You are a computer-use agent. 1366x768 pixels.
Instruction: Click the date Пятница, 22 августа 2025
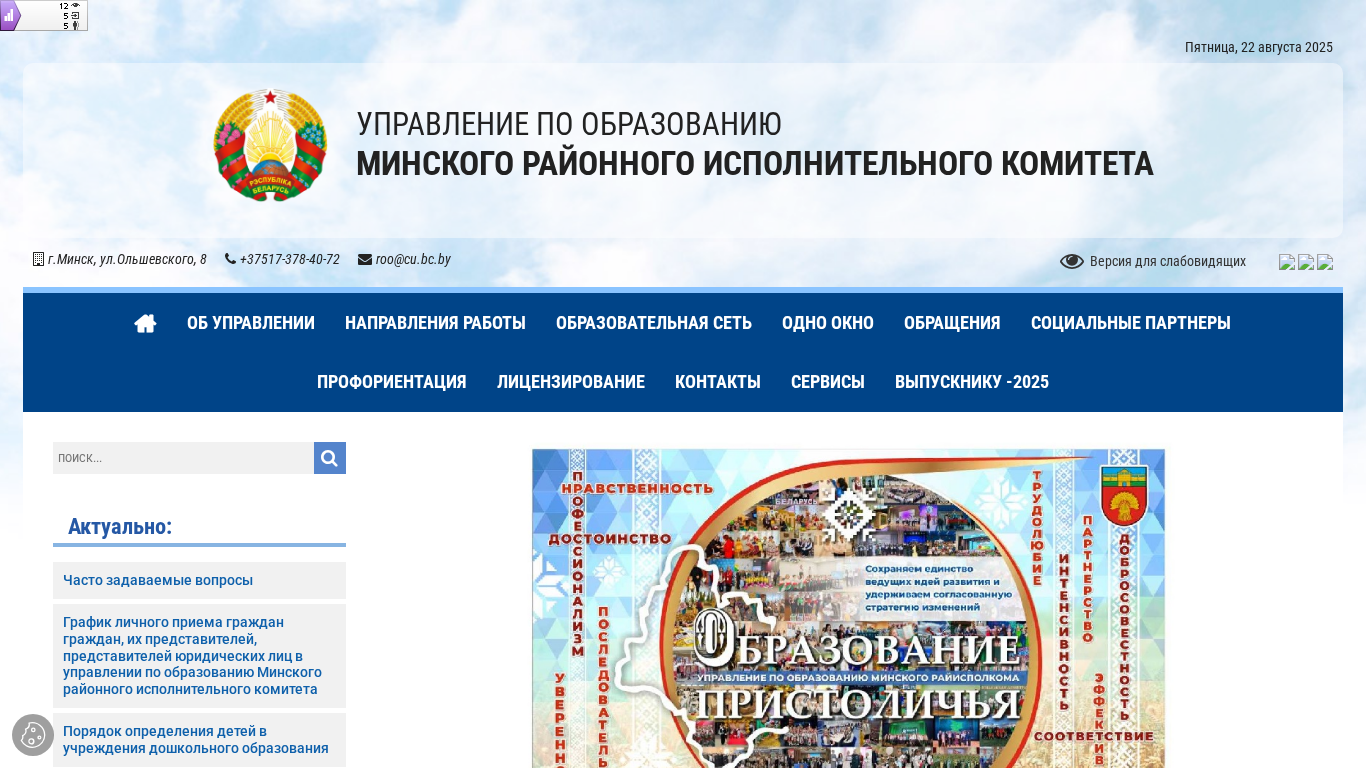pyautogui.click(x=1259, y=47)
